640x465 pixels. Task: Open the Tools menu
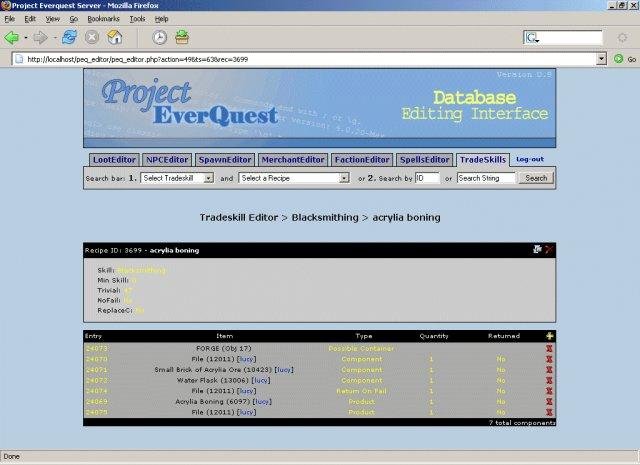tap(137, 19)
